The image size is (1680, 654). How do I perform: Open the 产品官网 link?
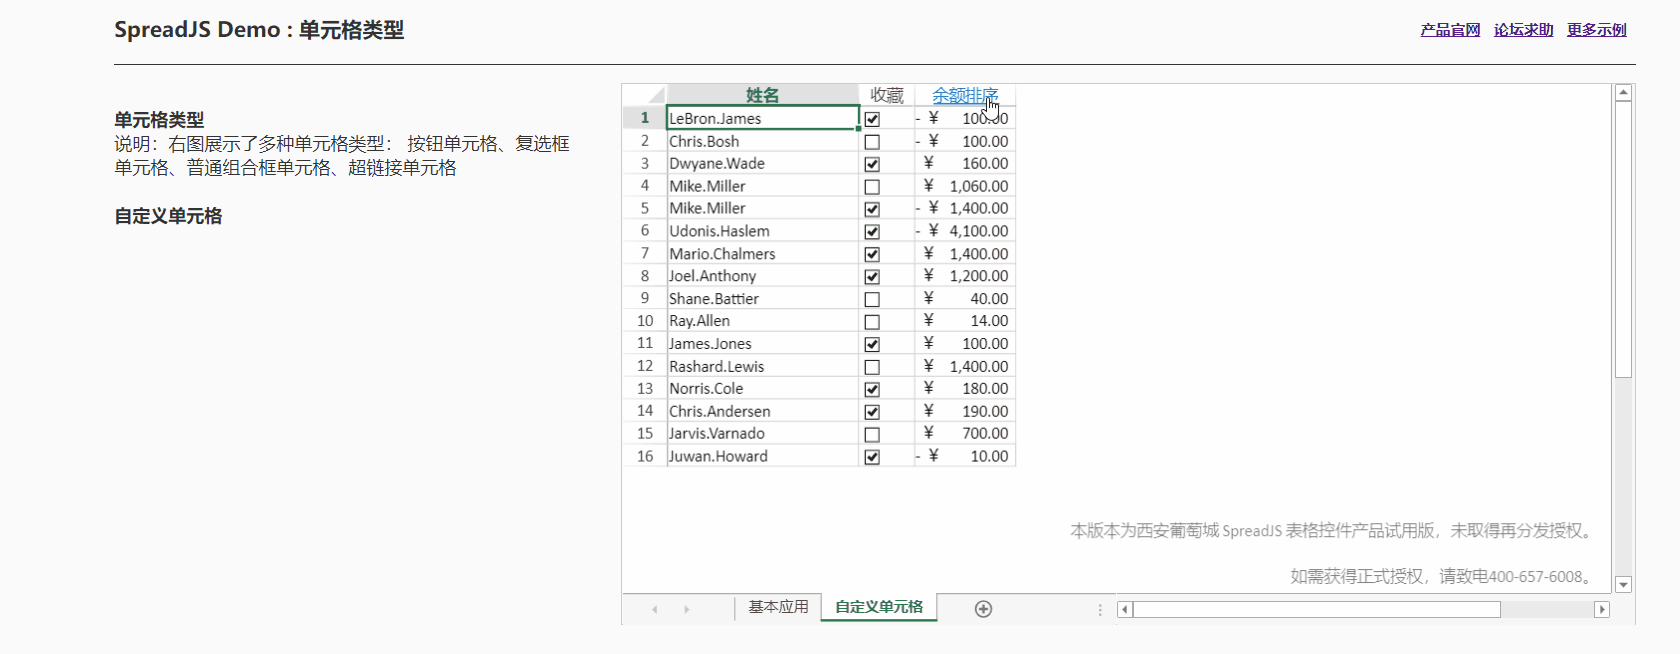[x=1450, y=30]
